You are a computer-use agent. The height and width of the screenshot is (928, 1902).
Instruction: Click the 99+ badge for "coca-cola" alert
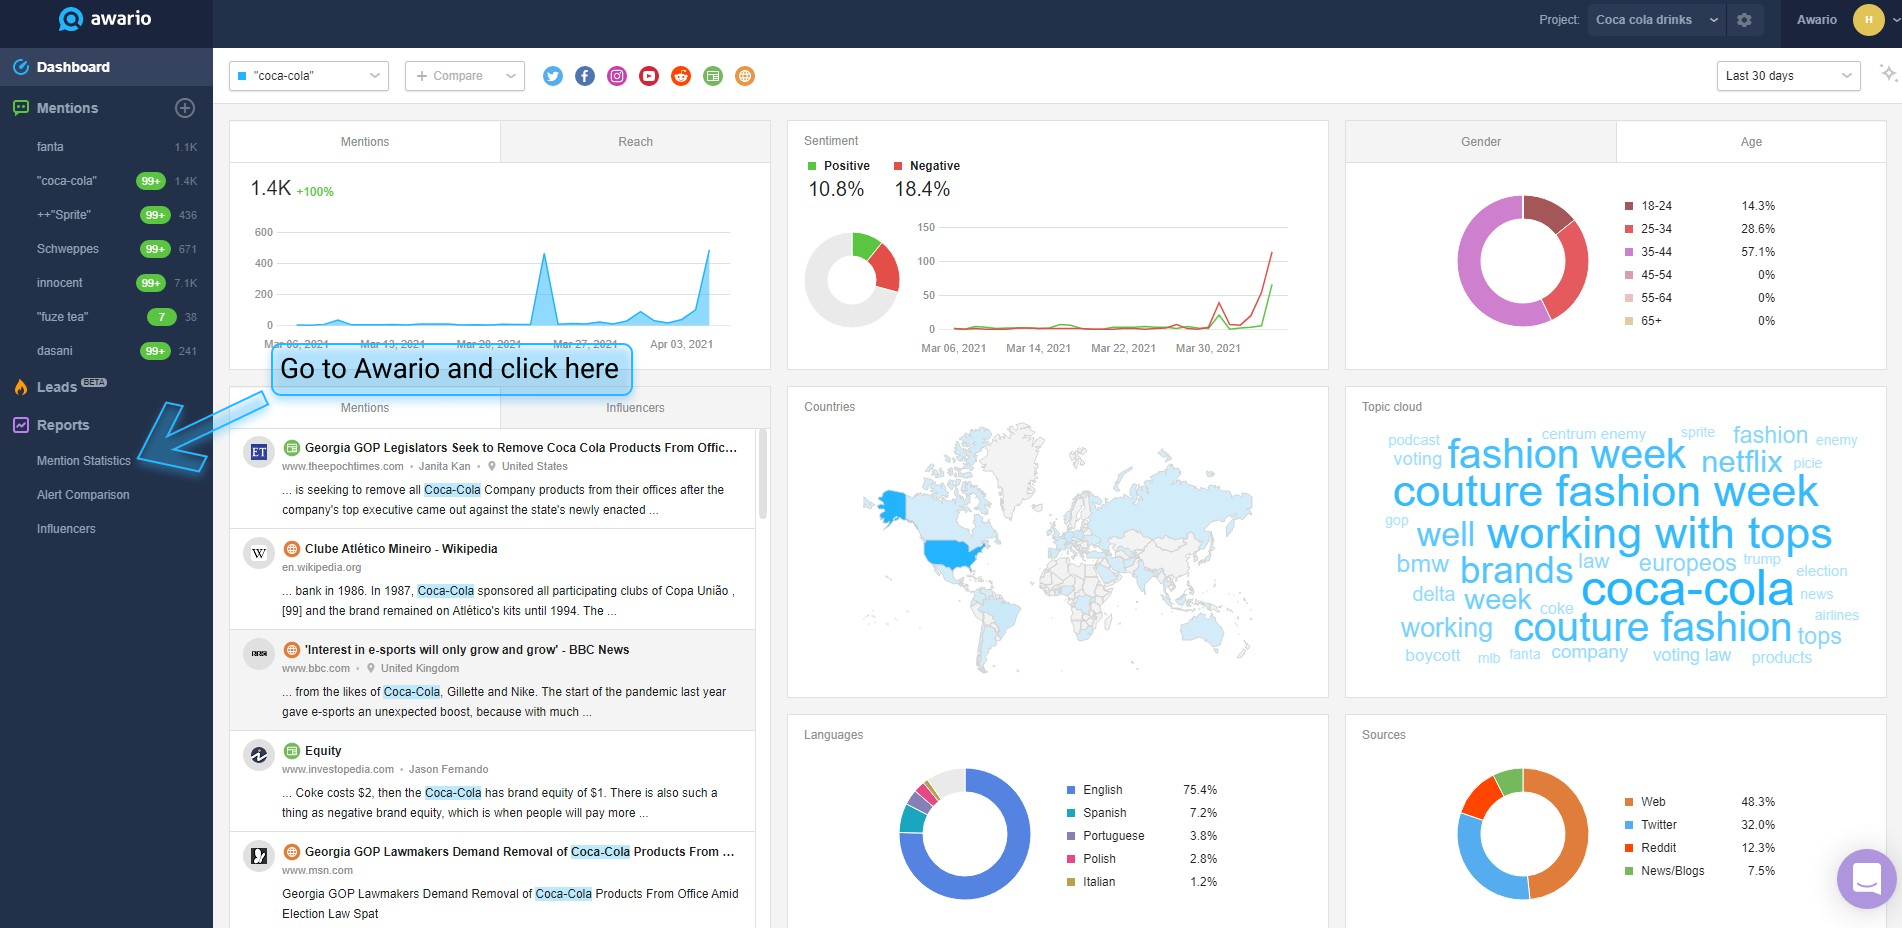(151, 181)
